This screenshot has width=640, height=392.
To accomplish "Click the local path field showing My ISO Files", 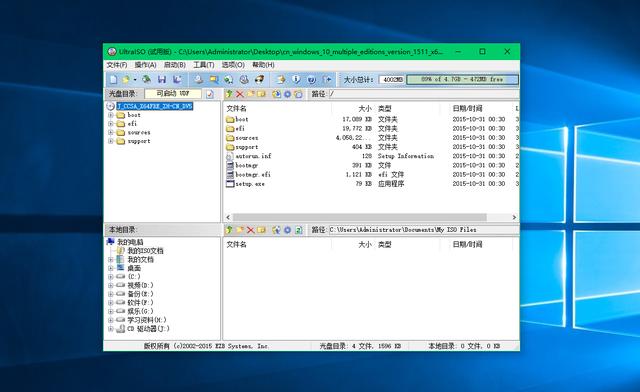I will 424,230.
